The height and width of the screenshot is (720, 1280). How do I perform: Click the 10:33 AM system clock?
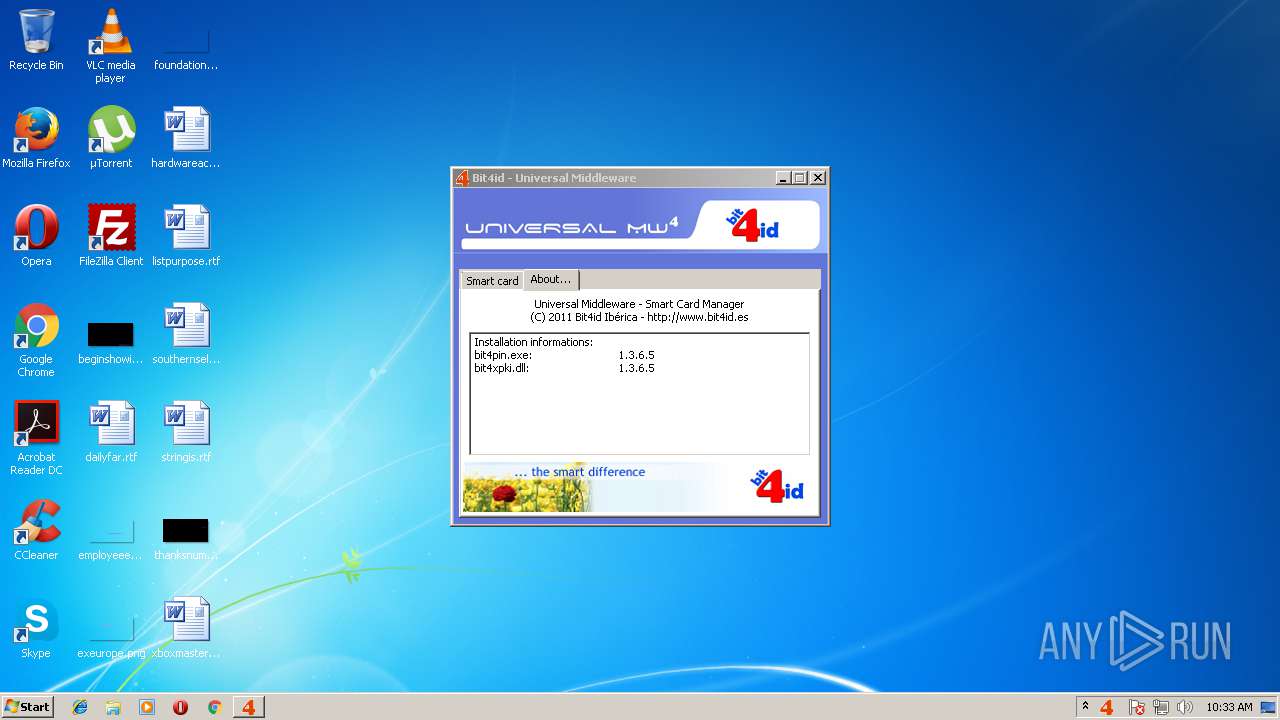(x=1229, y=707)
